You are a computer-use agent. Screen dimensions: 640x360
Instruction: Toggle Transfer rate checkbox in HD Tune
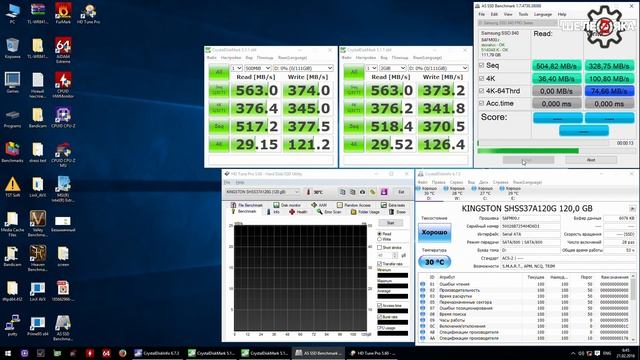pos(380,264)
